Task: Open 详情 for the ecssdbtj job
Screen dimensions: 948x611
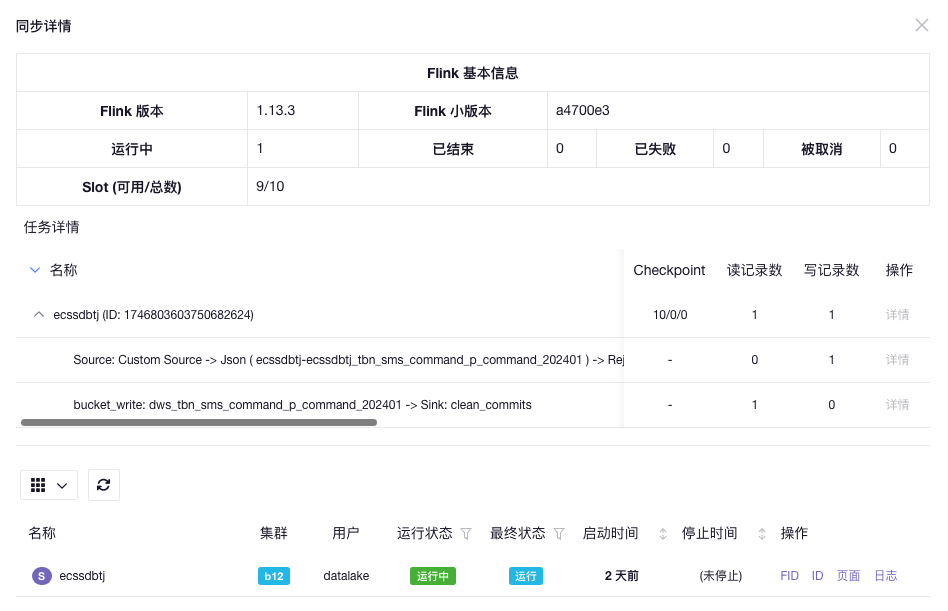Action: point(897,315)
